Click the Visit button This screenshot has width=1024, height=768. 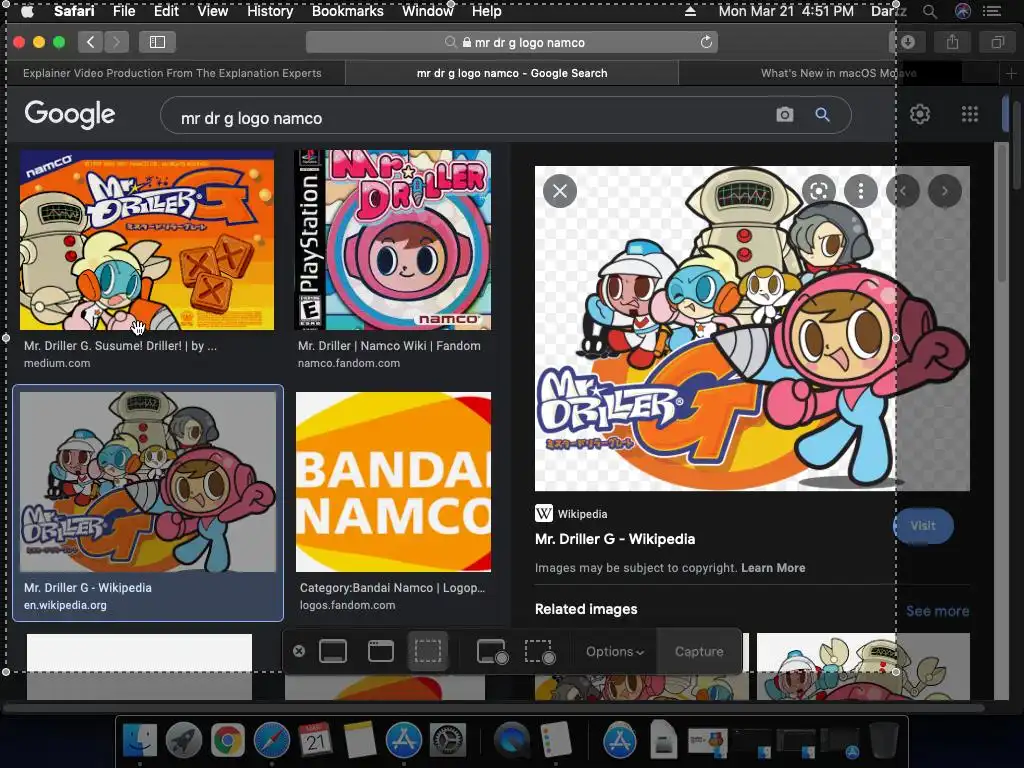(x=923, y=526)
